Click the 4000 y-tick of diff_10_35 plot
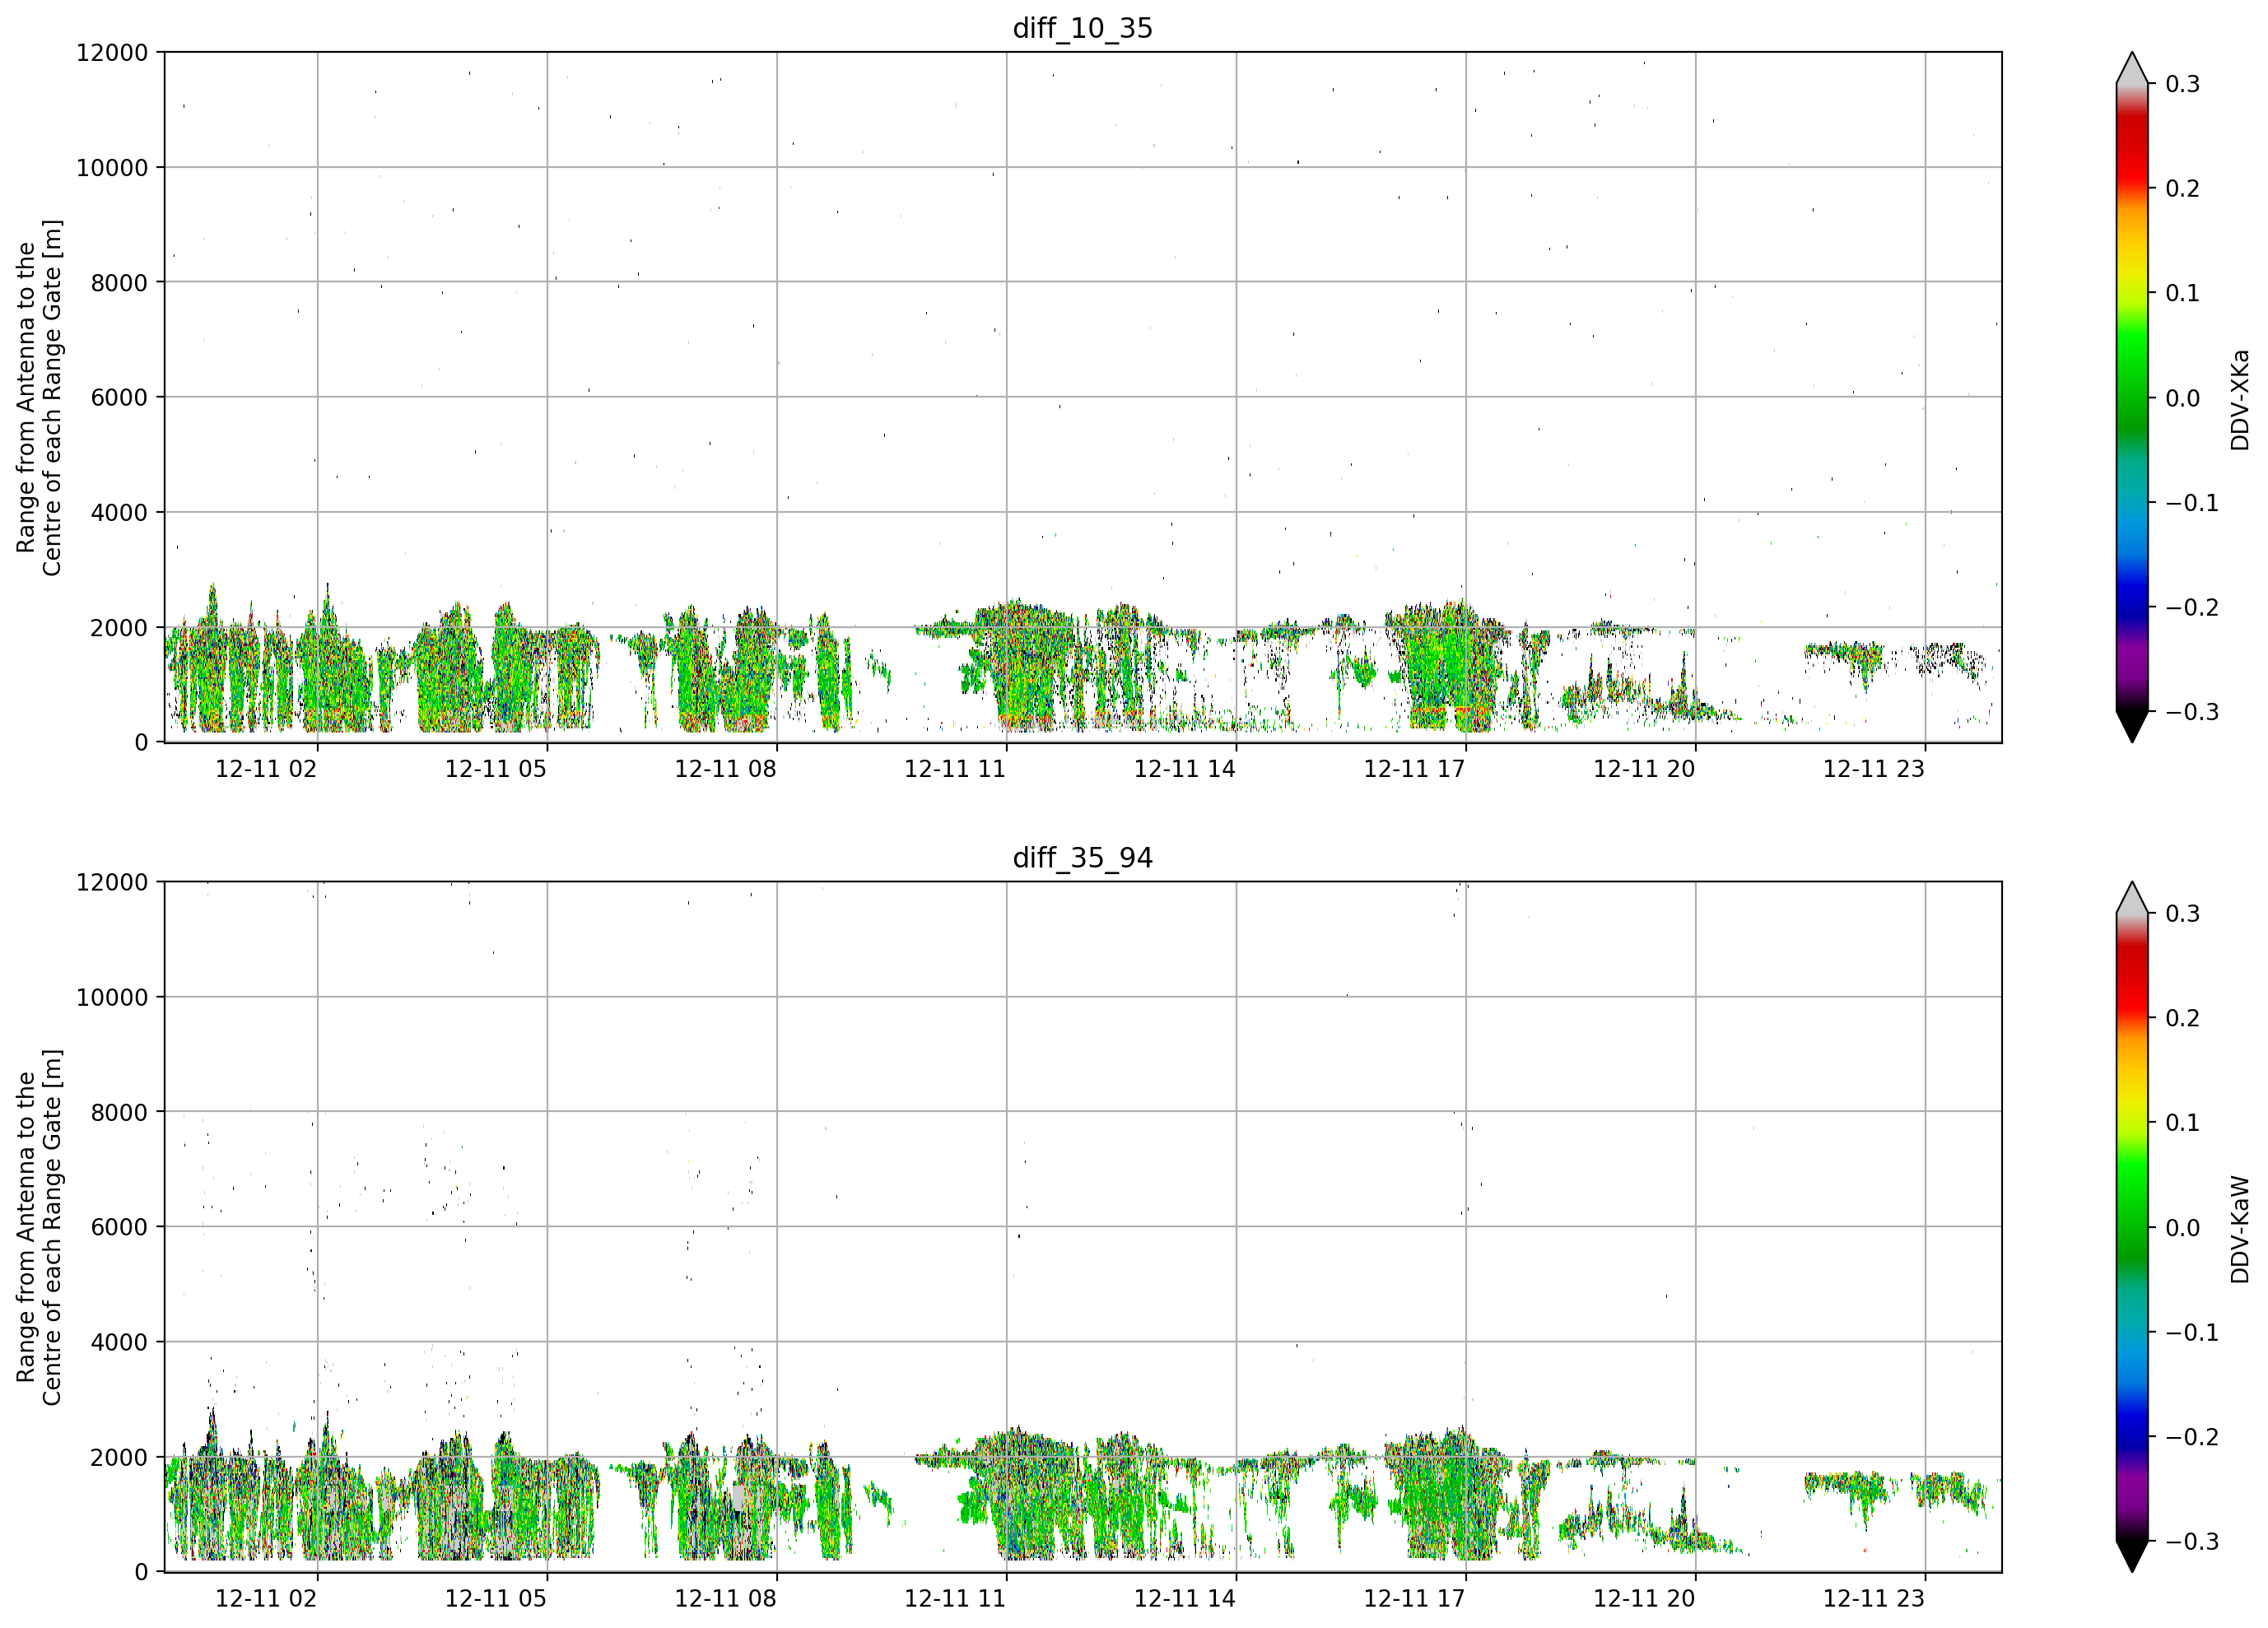Image resolution: width=2268 pixels, height=1628 pixels. 119,512
